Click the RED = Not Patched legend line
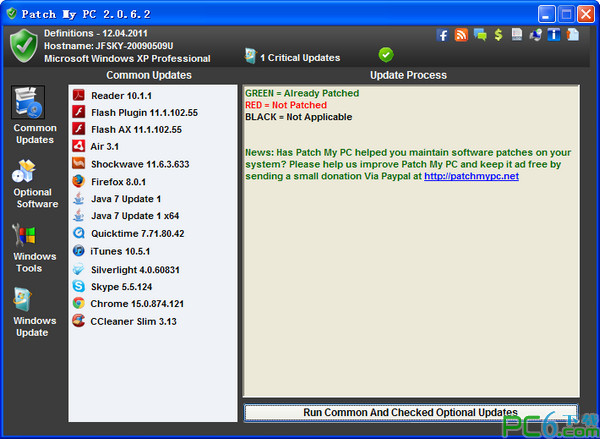The image size is (600, 439). pos(286,105)
